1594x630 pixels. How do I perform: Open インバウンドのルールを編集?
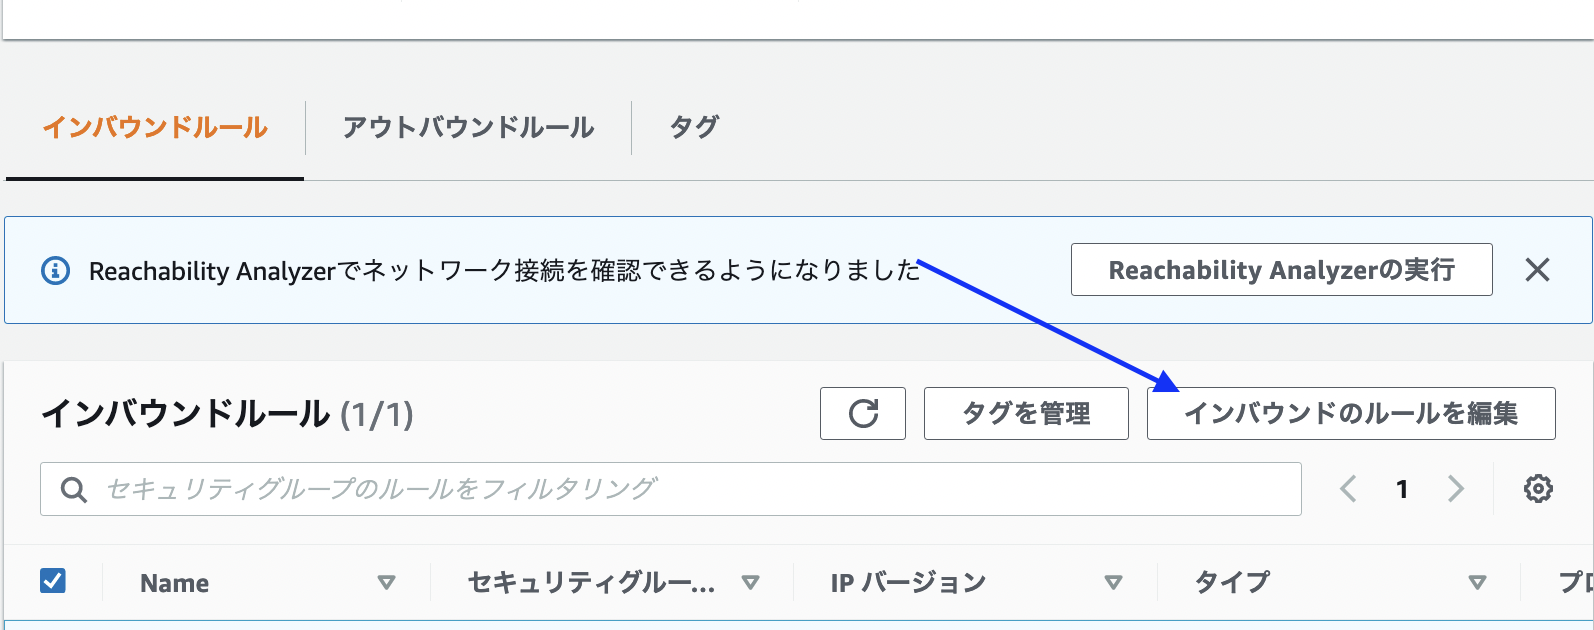(x=1351, y=413)
